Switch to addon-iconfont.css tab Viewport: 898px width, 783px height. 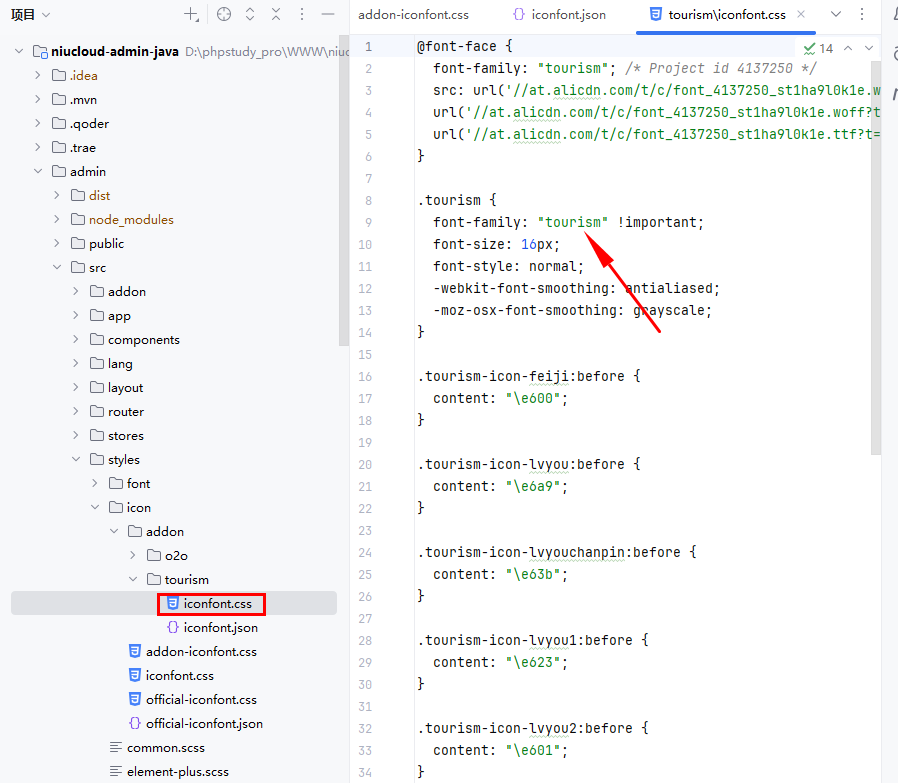[x=413, y=15]
